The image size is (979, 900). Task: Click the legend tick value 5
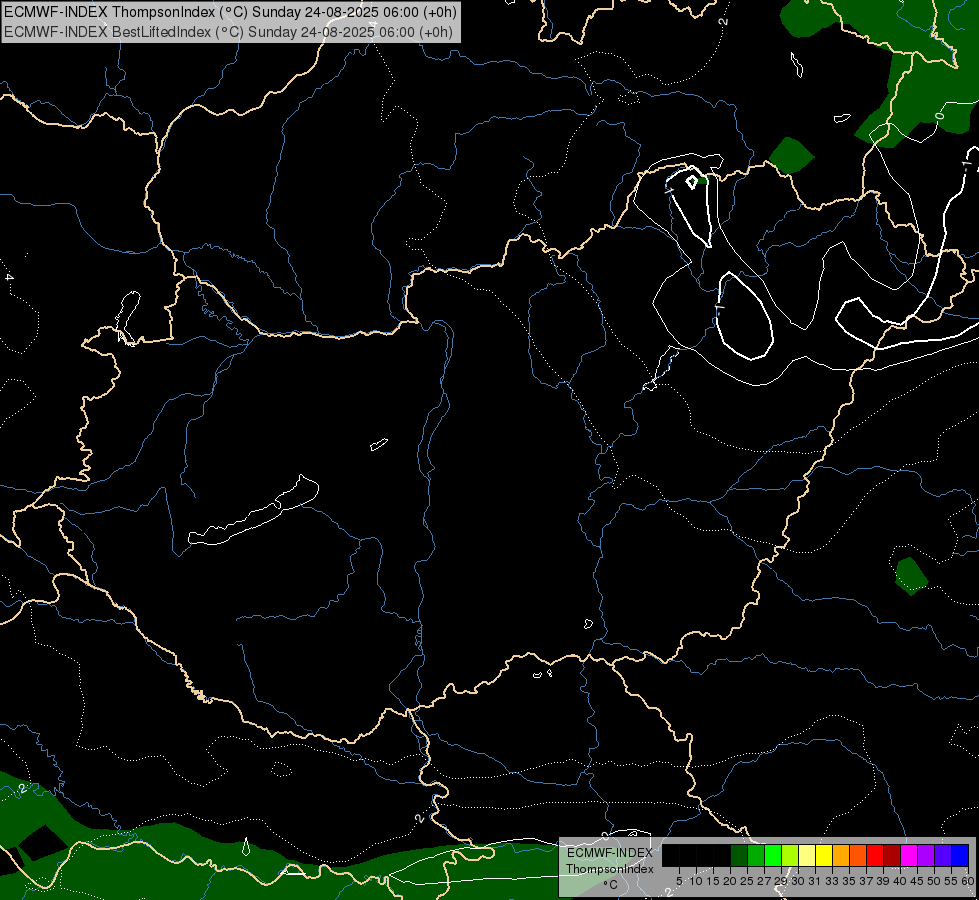[679, 881]
